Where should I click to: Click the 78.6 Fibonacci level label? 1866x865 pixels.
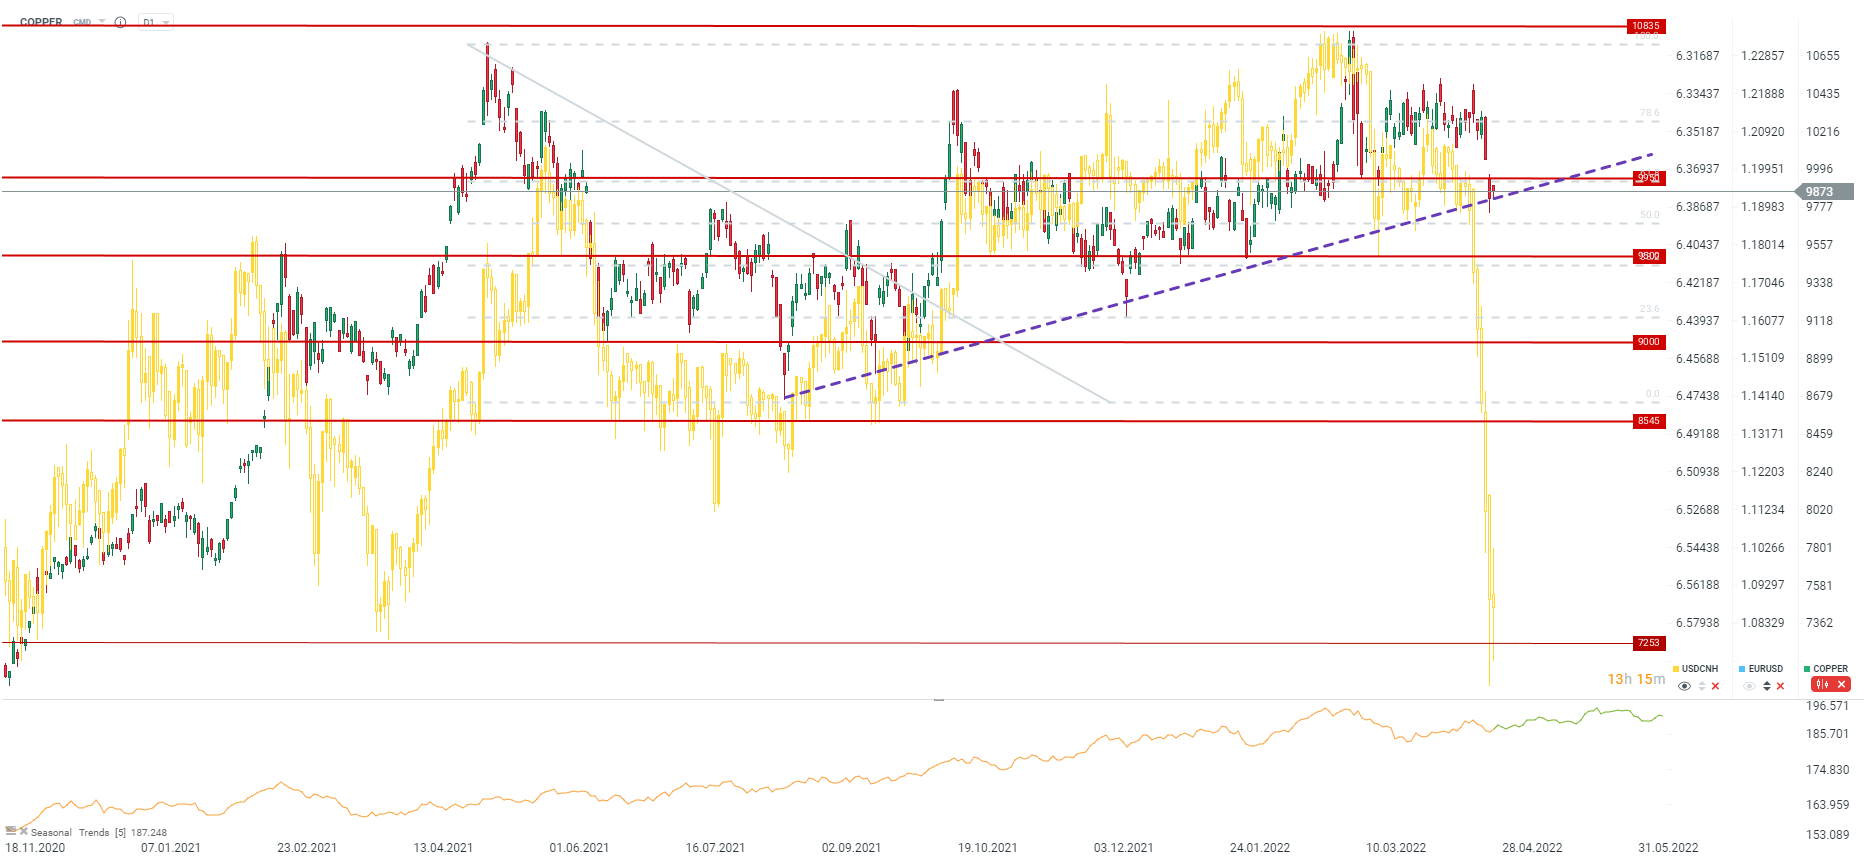tap(1650, 114)
